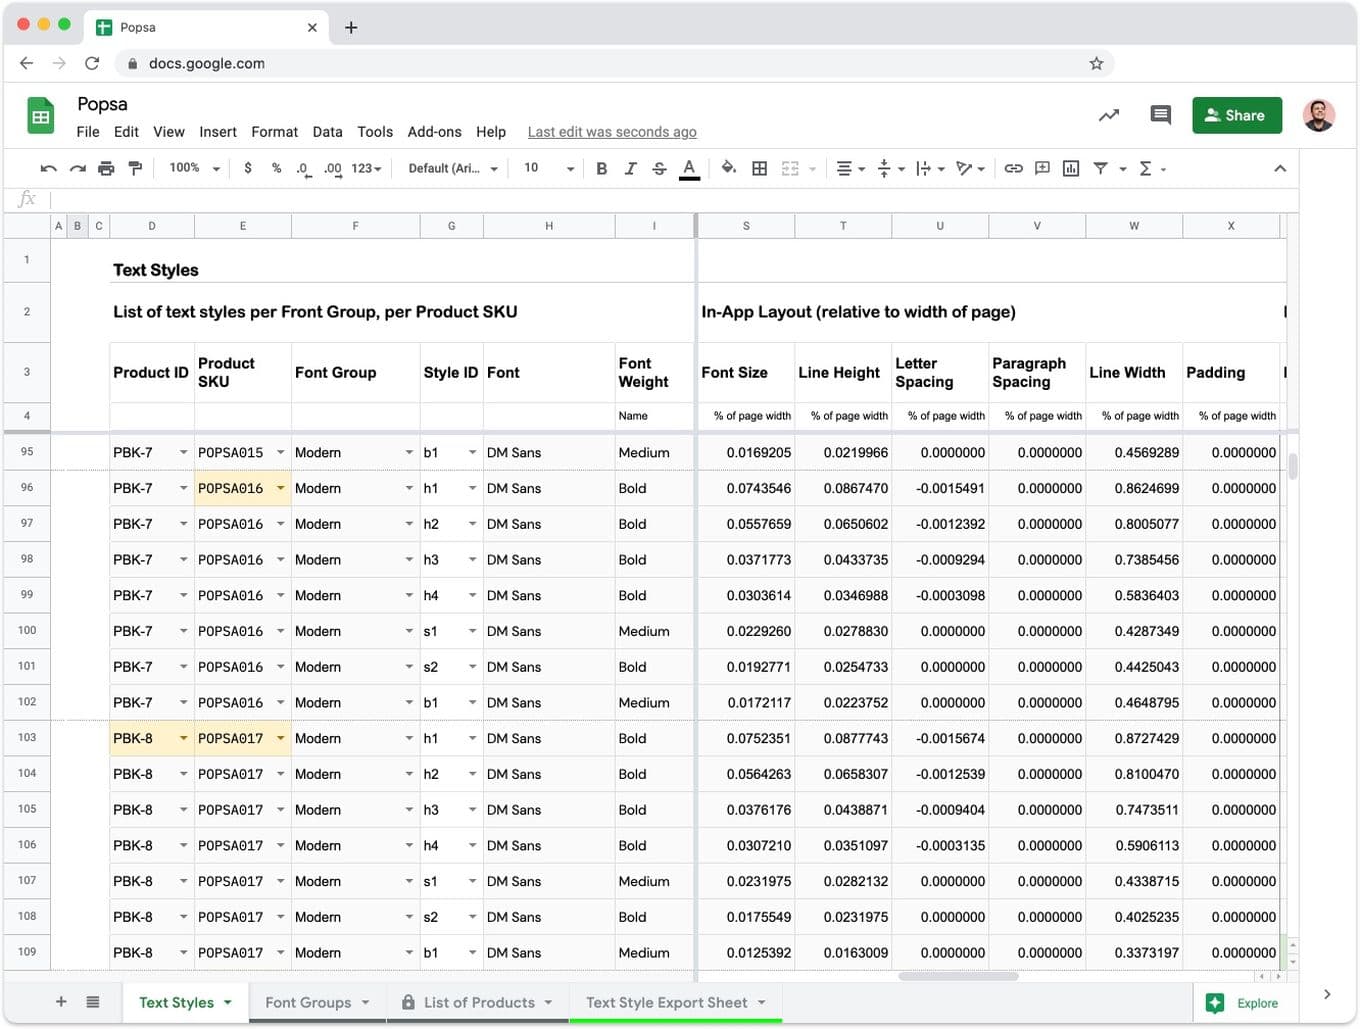Click the insert chart icon
The height and width of the screenshot is (1029, 1360).
(x=1071, y=169)
